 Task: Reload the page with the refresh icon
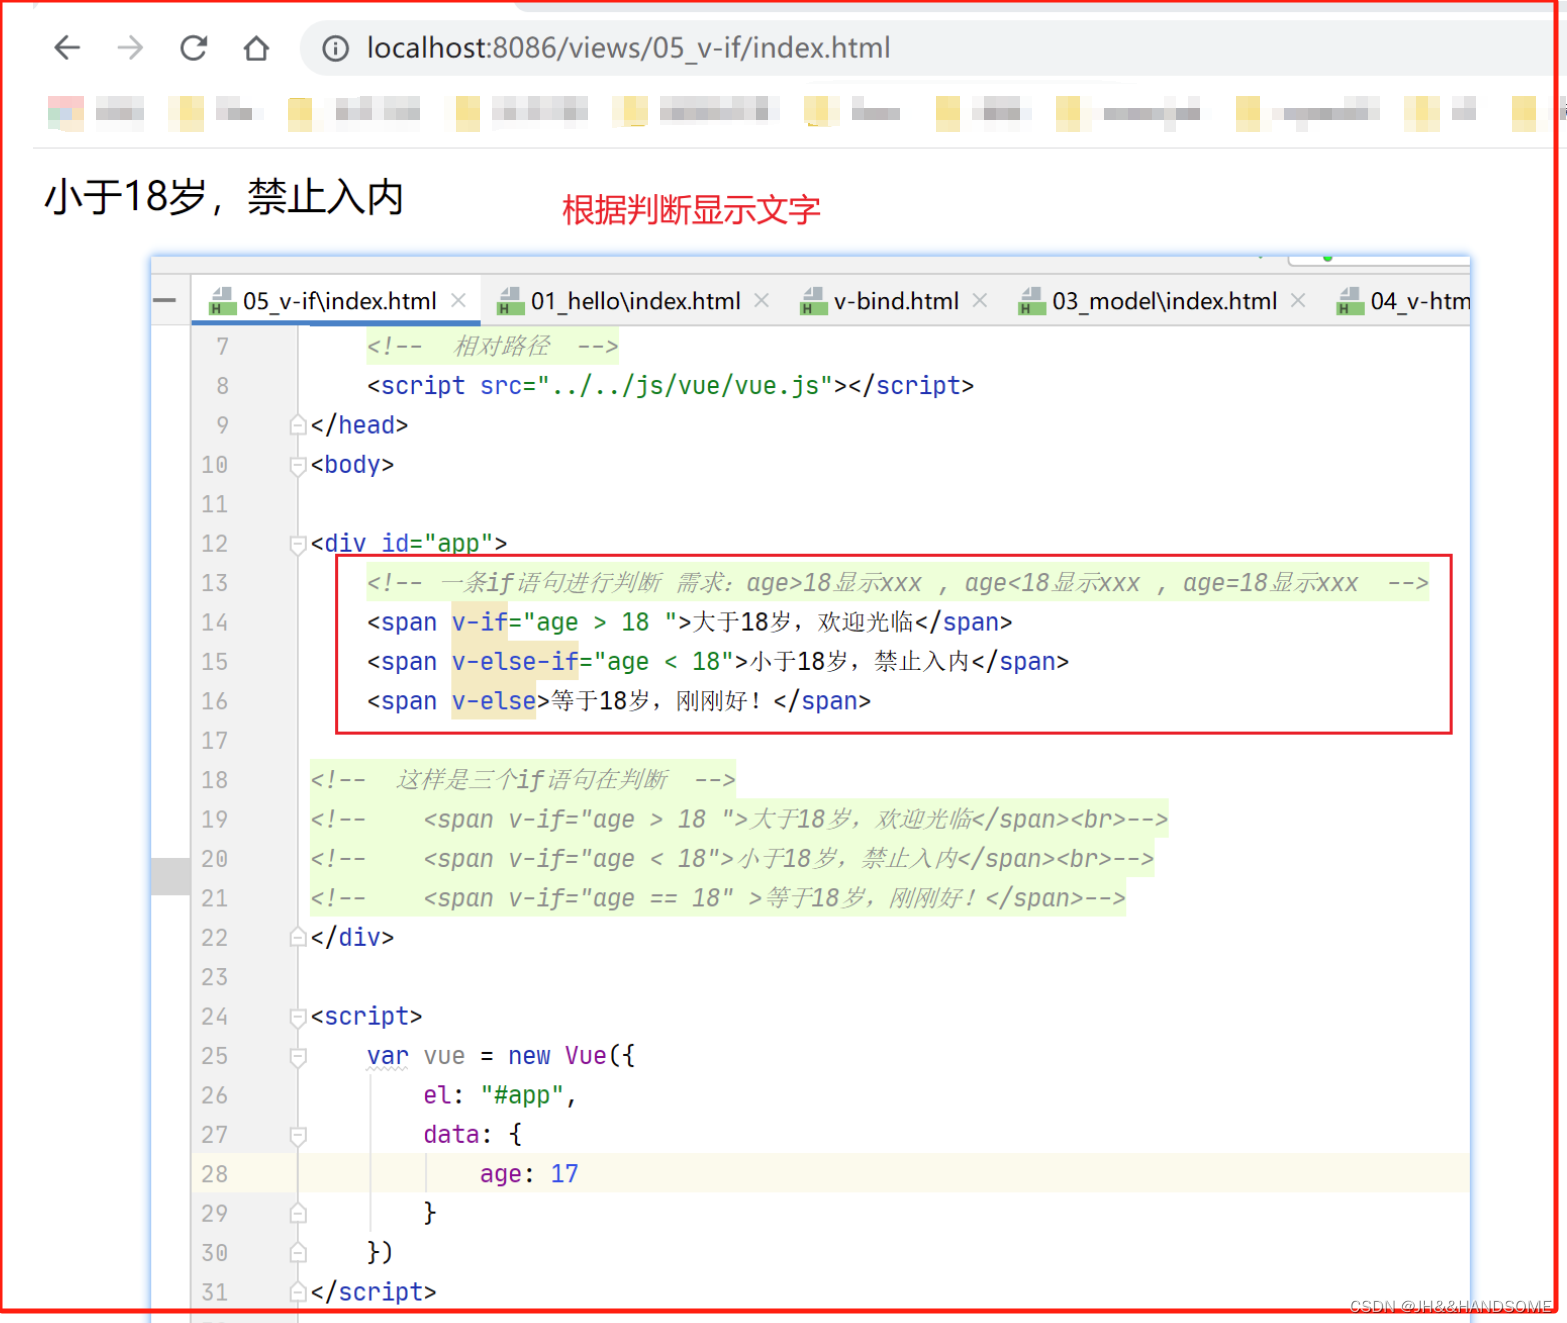pyautogui.click(x=193, y=47)
